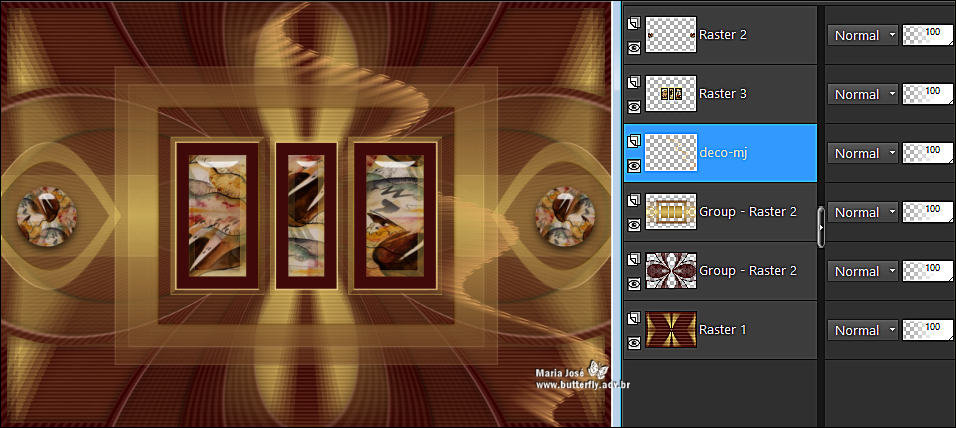Screen dimensions: 956x428
Task: Adjust the opacity slider of Raster 3
Action: point(928,95)
